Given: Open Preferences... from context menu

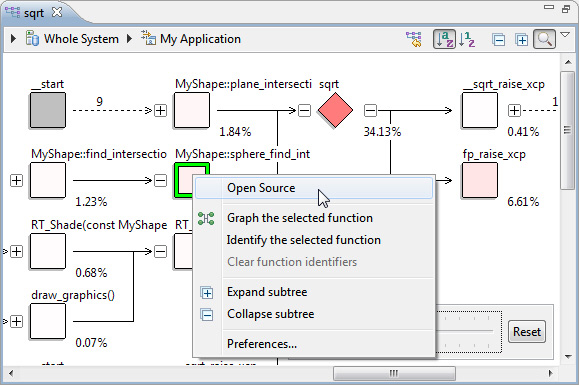Looking at the screenshot, I should pyautogui.click(x=314, y=344).
